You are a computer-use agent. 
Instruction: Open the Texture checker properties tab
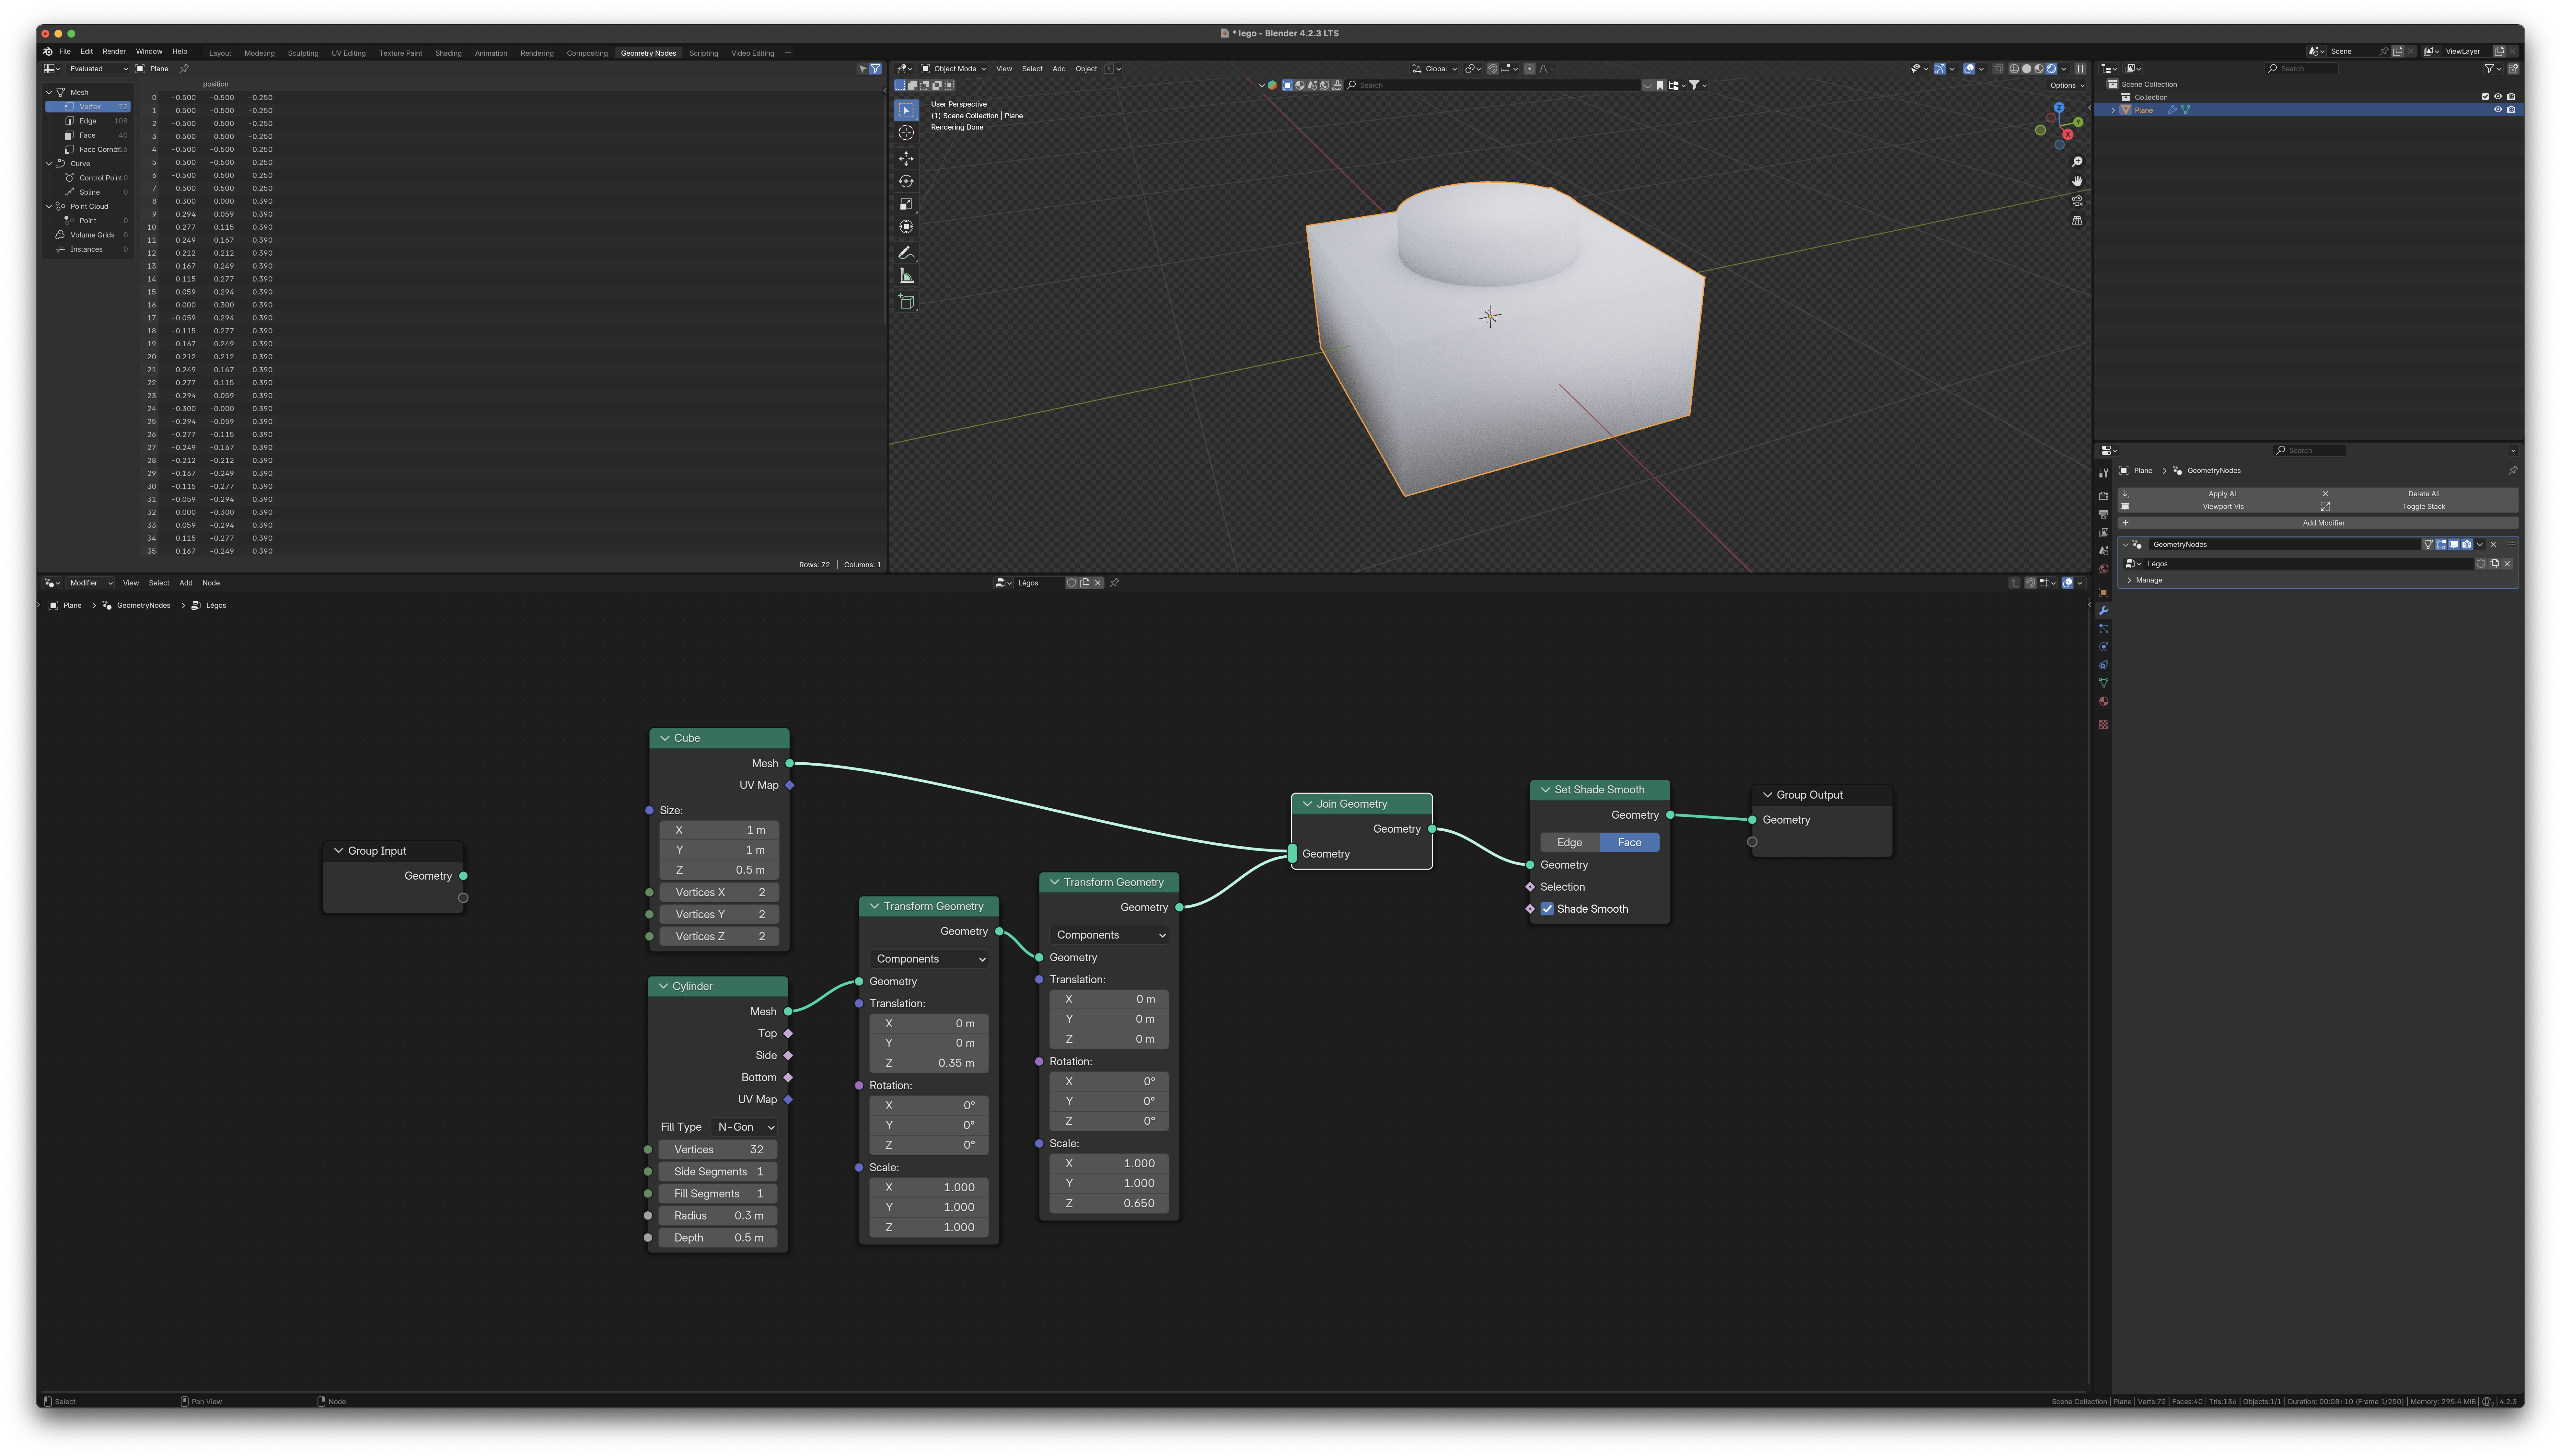tap(2104, 724)
